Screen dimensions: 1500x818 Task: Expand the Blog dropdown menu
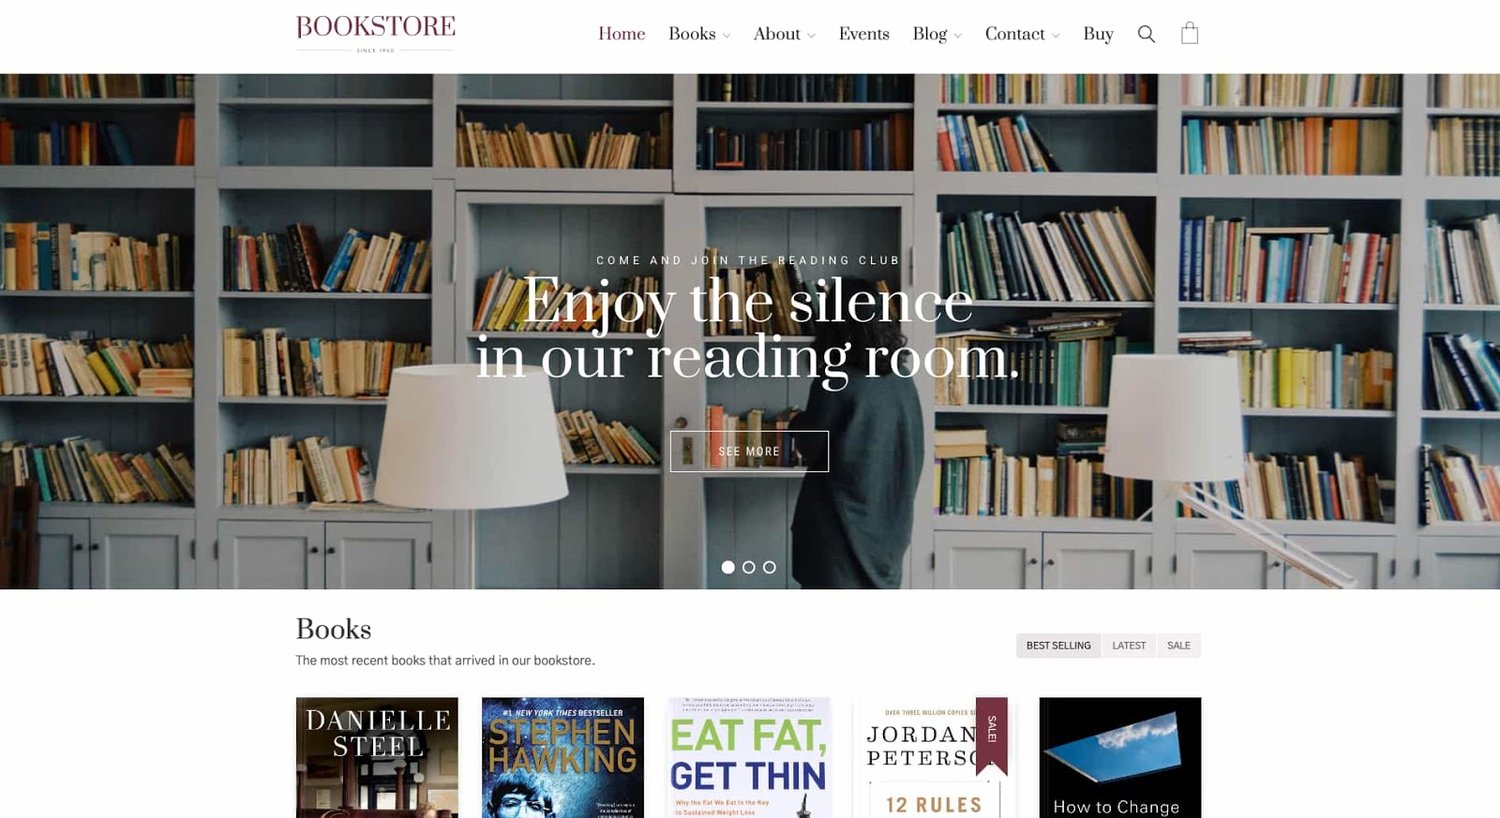937,34
